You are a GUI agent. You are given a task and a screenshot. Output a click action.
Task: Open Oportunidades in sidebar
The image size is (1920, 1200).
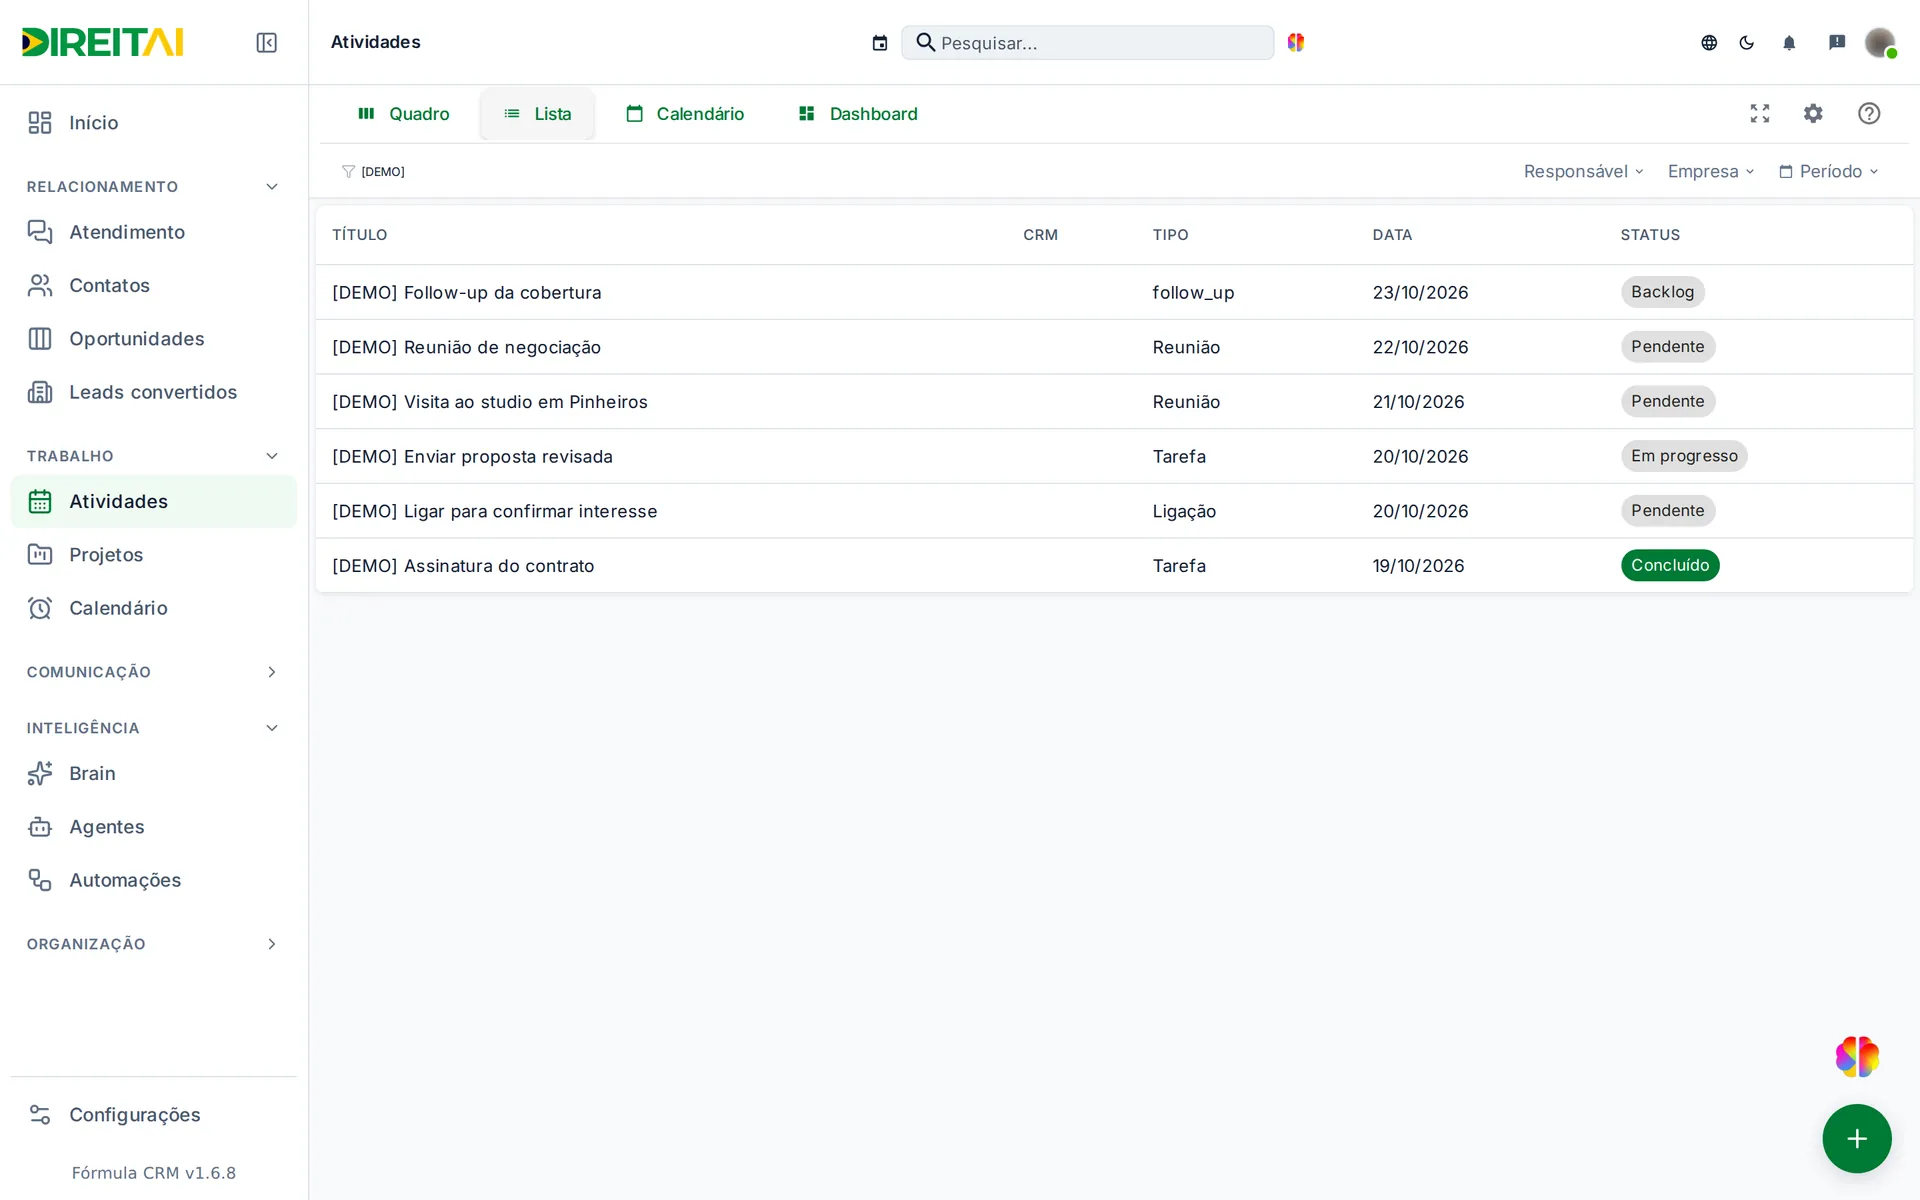[x=153, y=339]
